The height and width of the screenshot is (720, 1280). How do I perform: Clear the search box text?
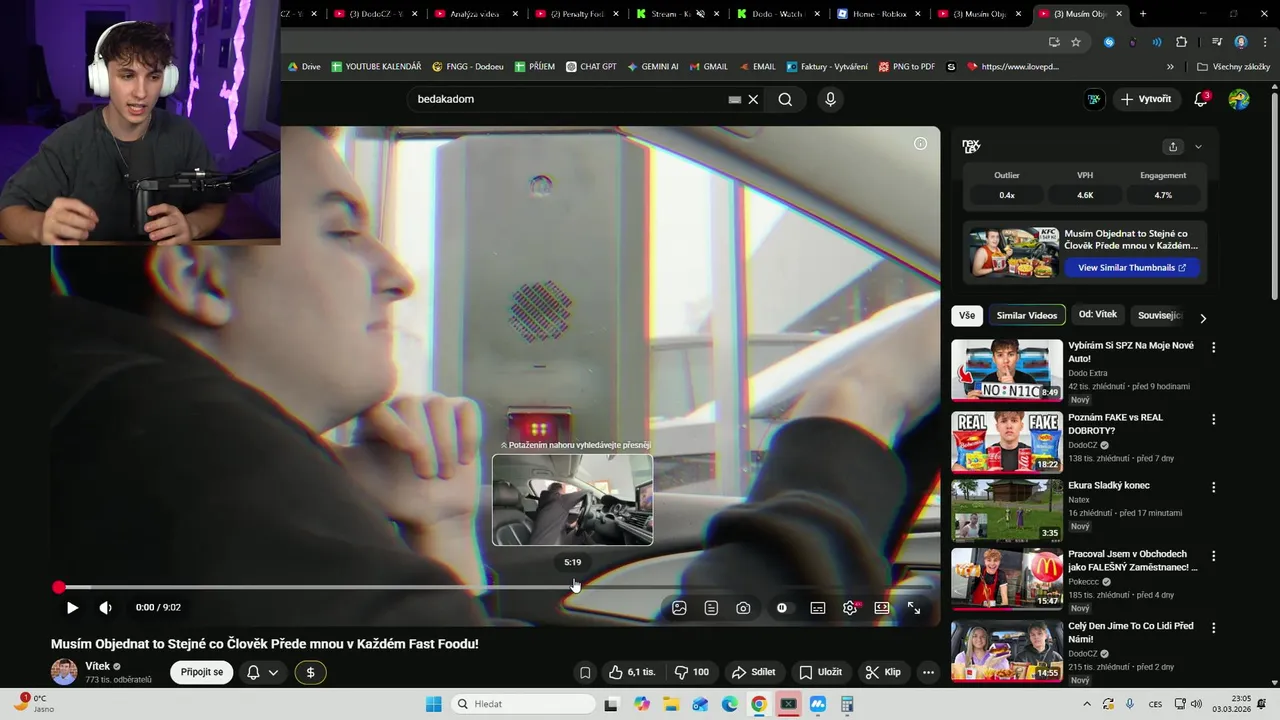pos(753,99)
